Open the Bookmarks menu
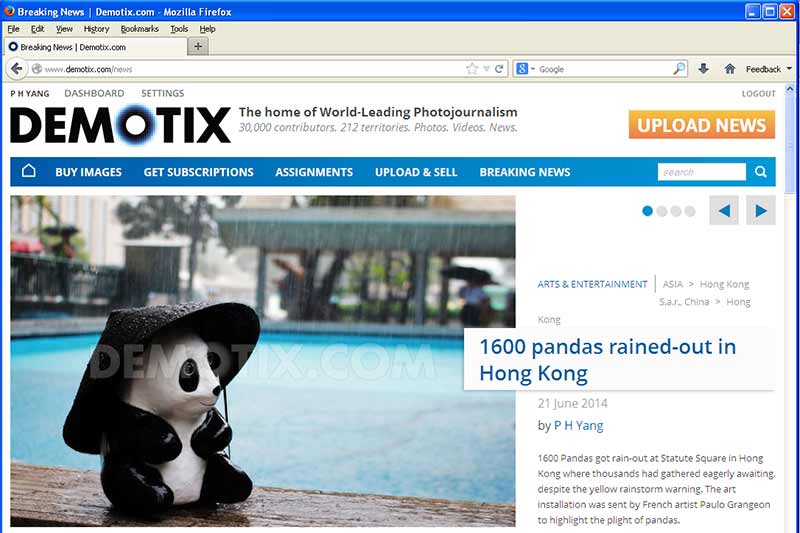The width and height of the screenshot is (800, 533). (139, 29)
